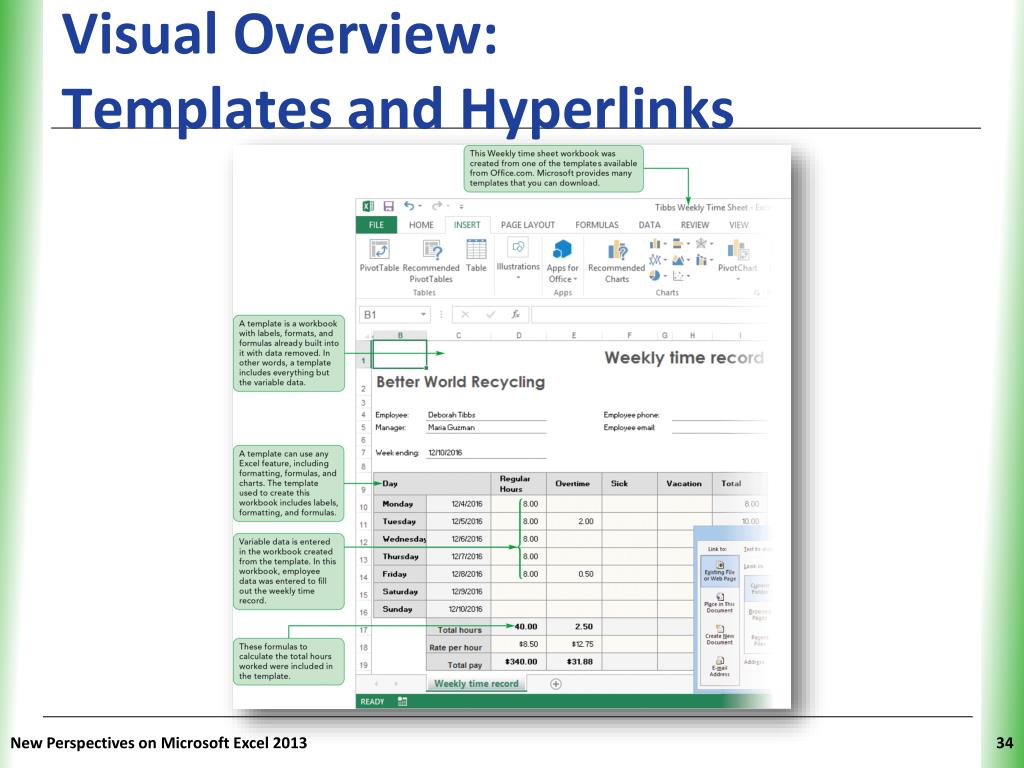Click inside the formula bar input

click(650, 315)
